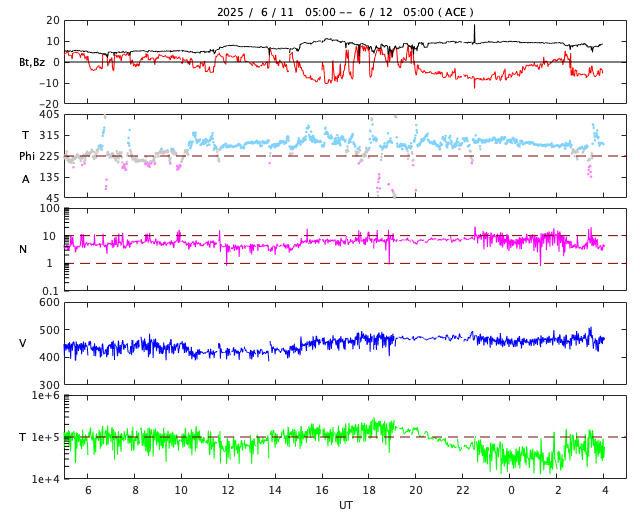
Task: Select the '300' velocity tick value
Action: point(49,385)
